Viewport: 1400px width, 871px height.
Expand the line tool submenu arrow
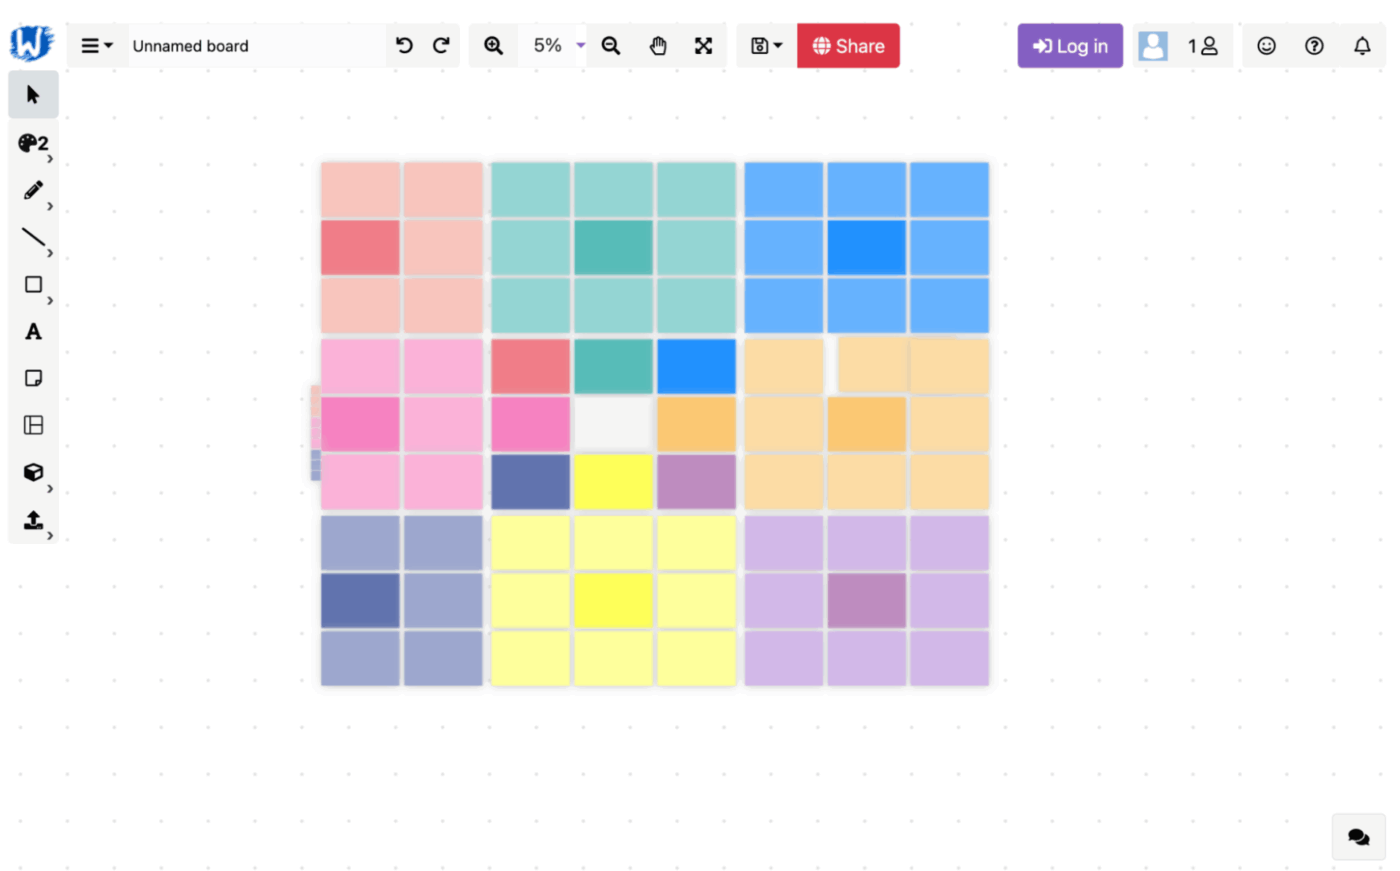point(50,253)
